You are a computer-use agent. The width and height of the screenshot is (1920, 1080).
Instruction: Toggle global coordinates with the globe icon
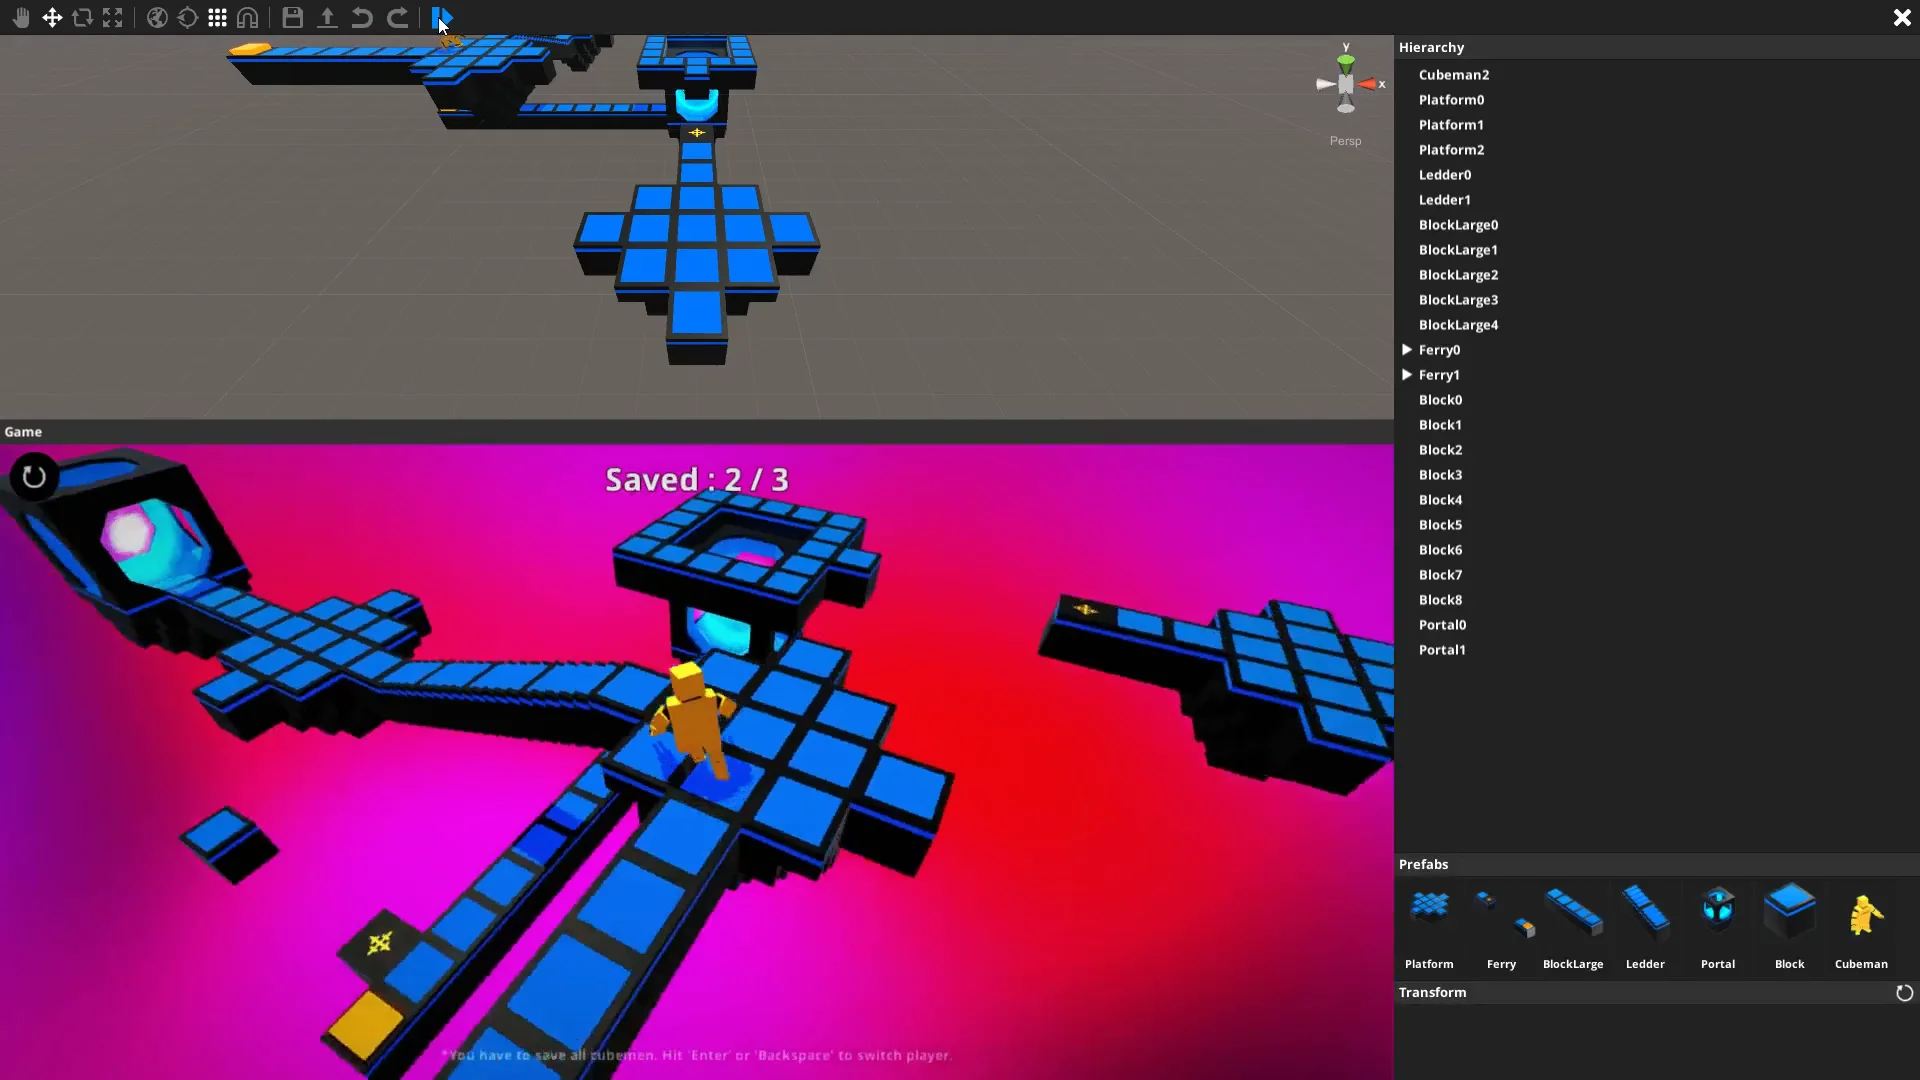(x=157, y=17)
